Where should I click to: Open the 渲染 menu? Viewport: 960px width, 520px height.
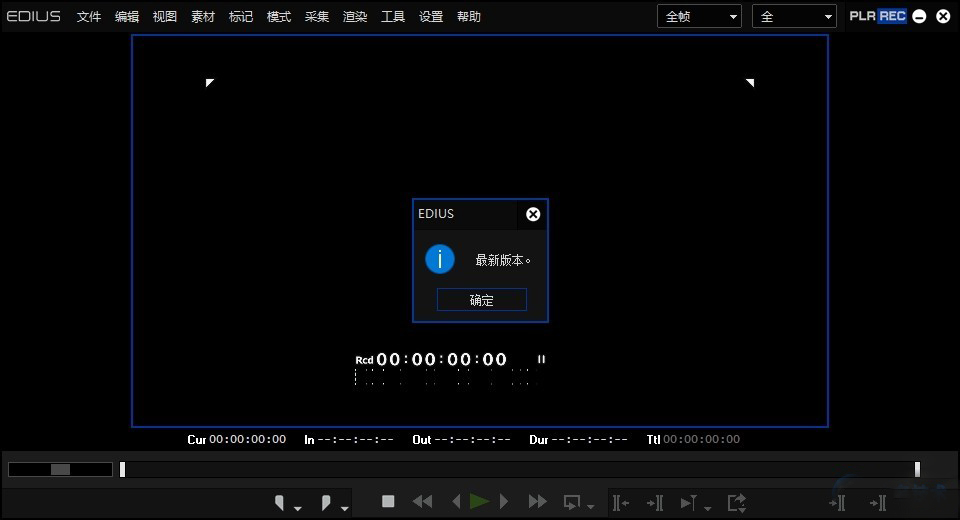click(354, 17)
